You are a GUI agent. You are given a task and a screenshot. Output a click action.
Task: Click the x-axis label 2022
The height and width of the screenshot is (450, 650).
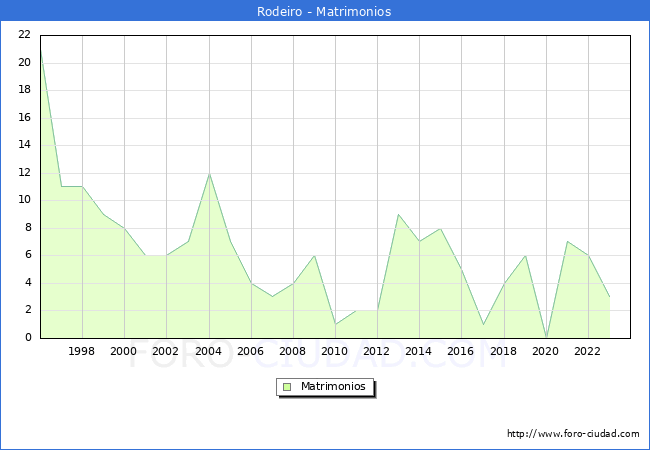click(587, 351)
